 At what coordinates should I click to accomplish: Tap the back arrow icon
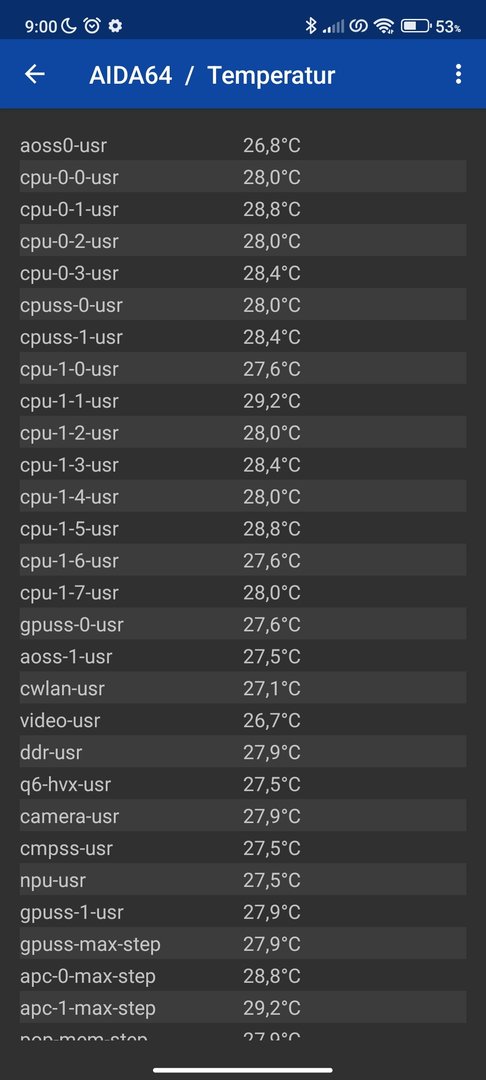tap(34, 74)
